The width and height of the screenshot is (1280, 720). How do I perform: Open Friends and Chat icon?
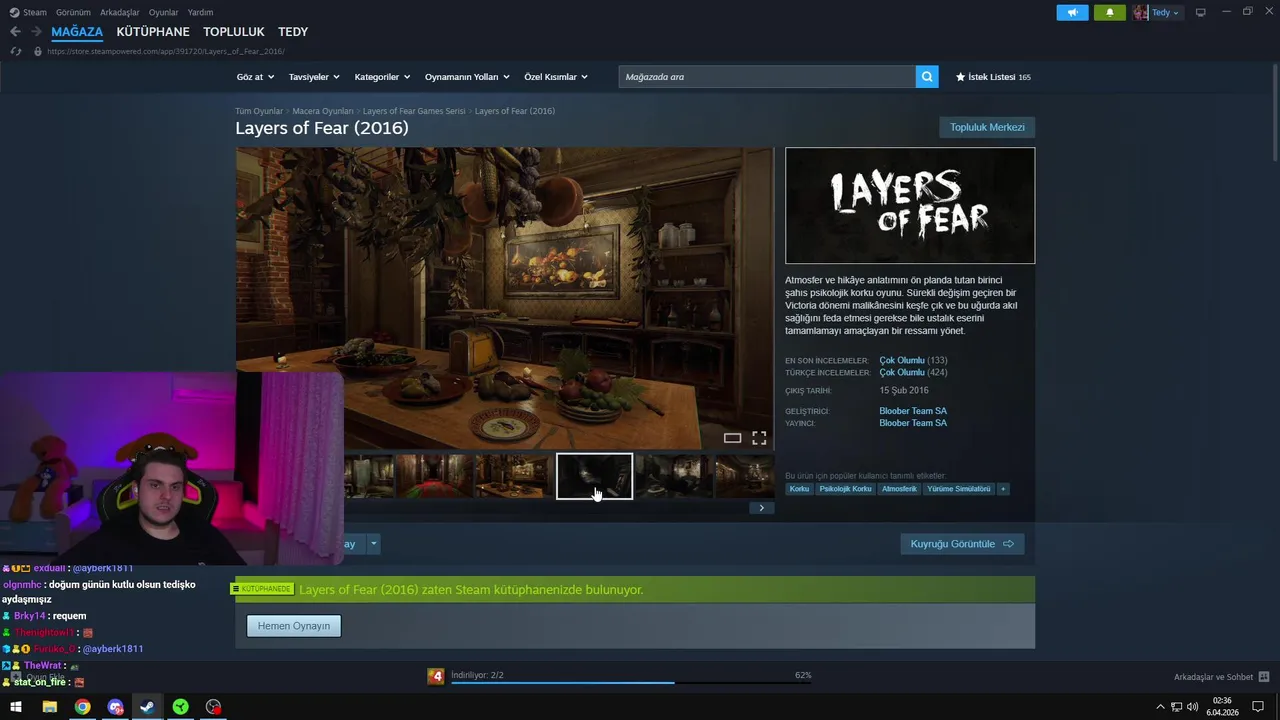[1264, 677]
